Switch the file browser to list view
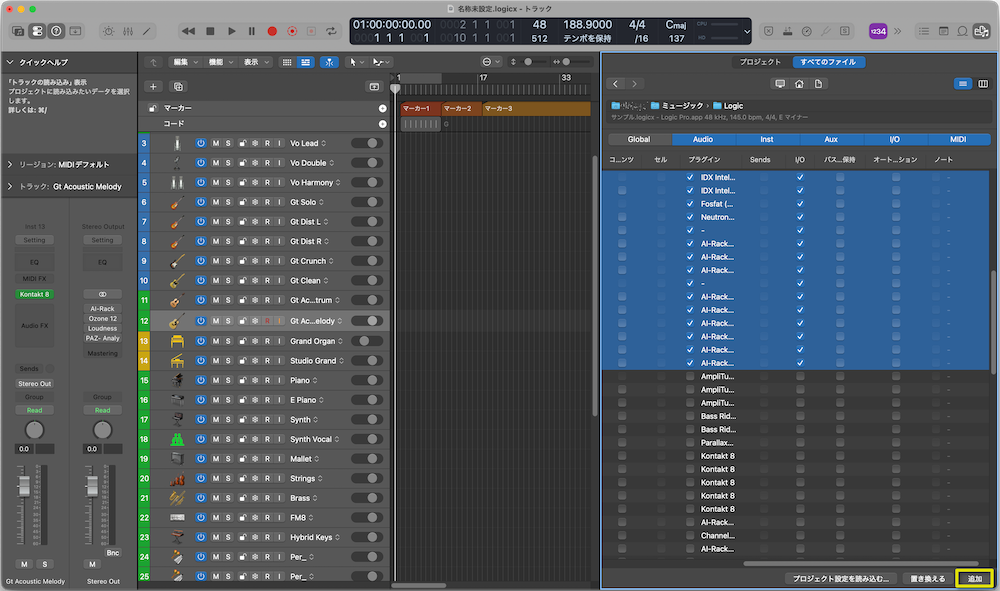Viewport: 1000px width, 591px height. coord(963,84)
